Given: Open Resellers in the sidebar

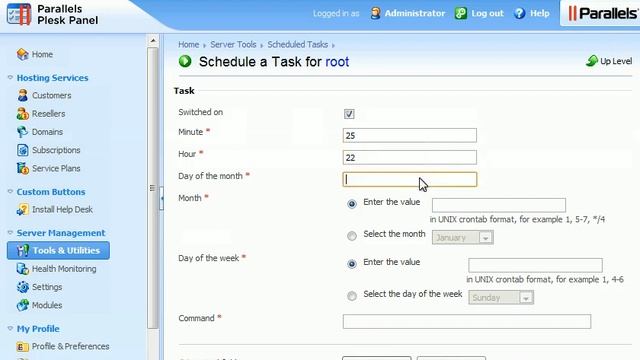Looking at the screenshot, I should point(49,113).
